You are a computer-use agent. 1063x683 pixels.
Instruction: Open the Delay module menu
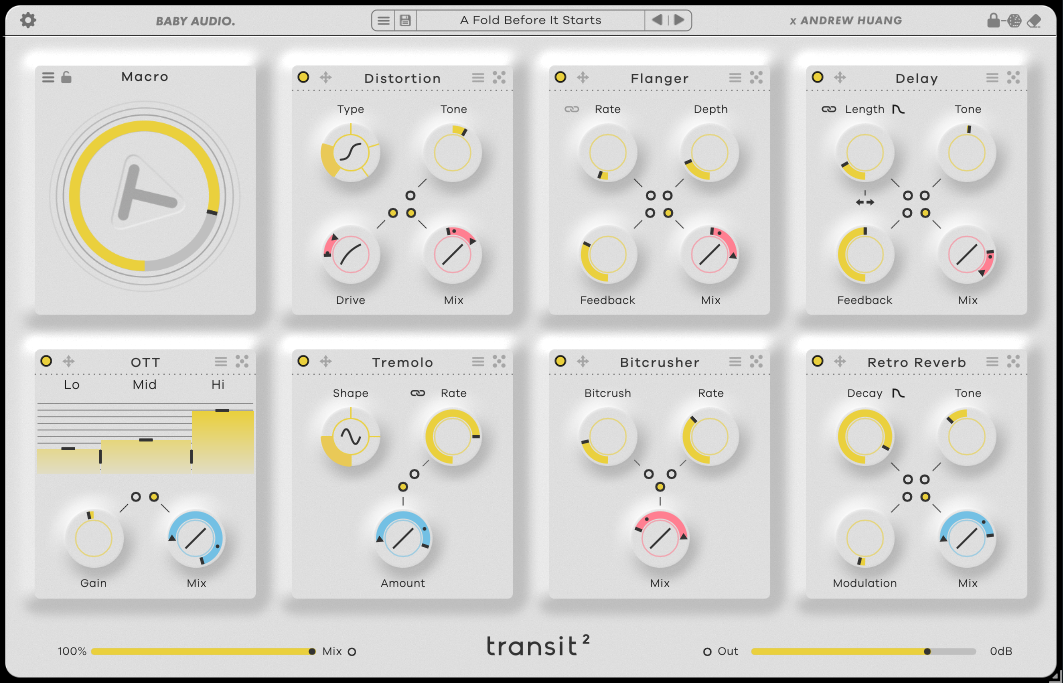pos(992,78)
